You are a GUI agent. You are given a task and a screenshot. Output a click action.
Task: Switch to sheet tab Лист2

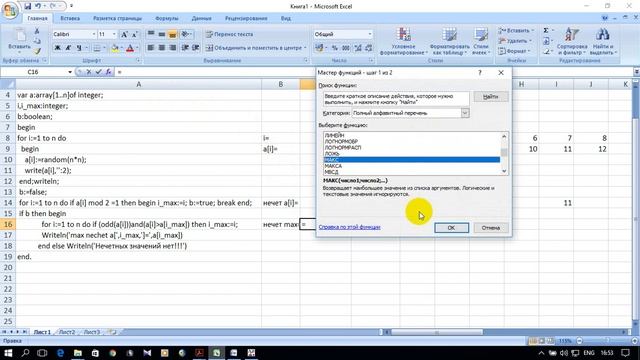[x=67, y=332]
